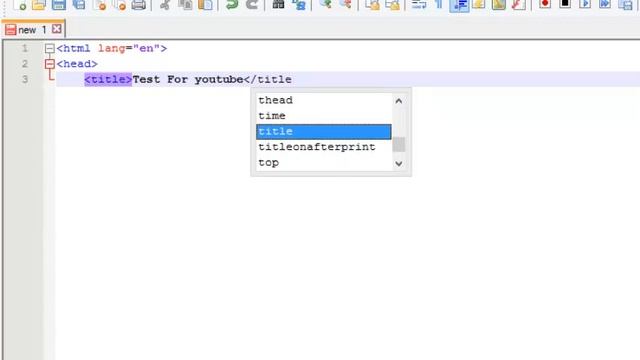Click the gray Redo arrow
The height and width of the screenshot is (360, 640).
pyautogui.click(x=252, y=4)
